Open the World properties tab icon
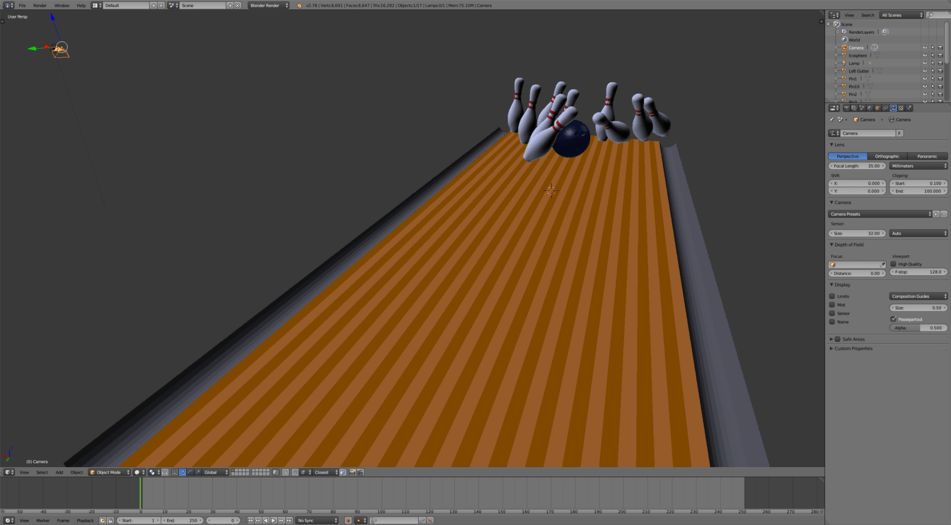 (869, 108)
